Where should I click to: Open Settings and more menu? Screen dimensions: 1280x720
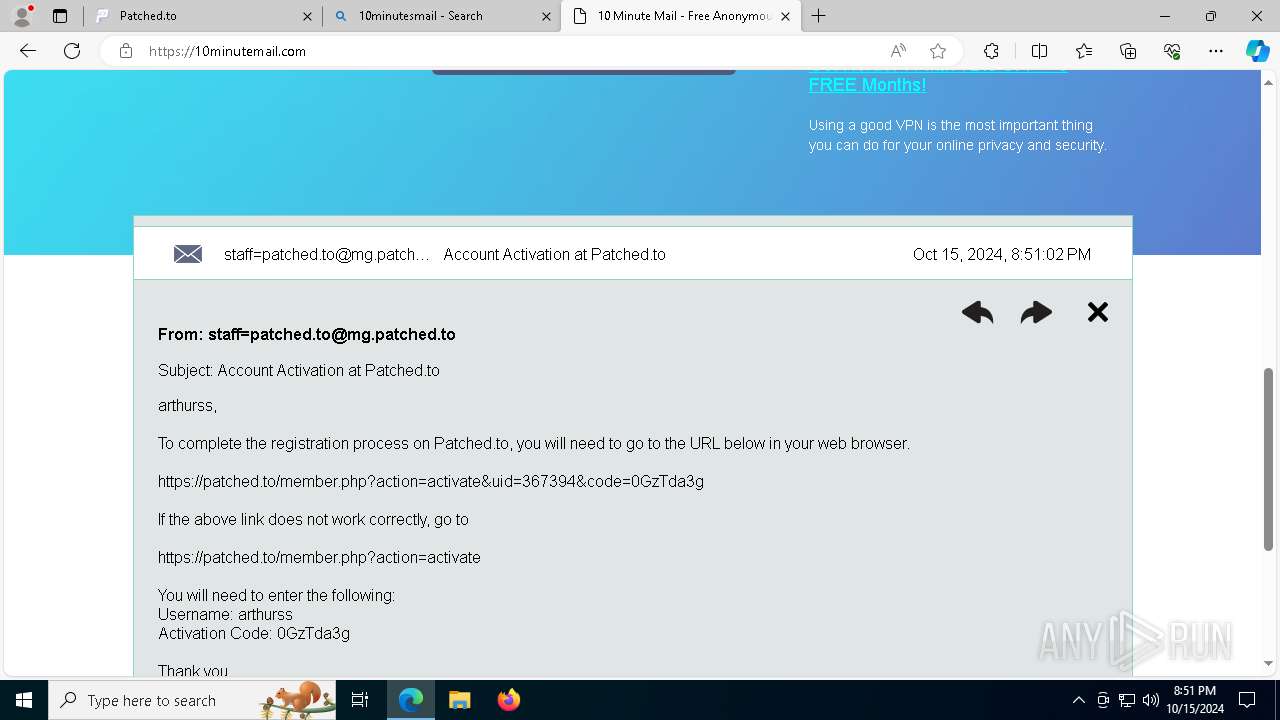pyautogui.click(x=1216, y=51)
